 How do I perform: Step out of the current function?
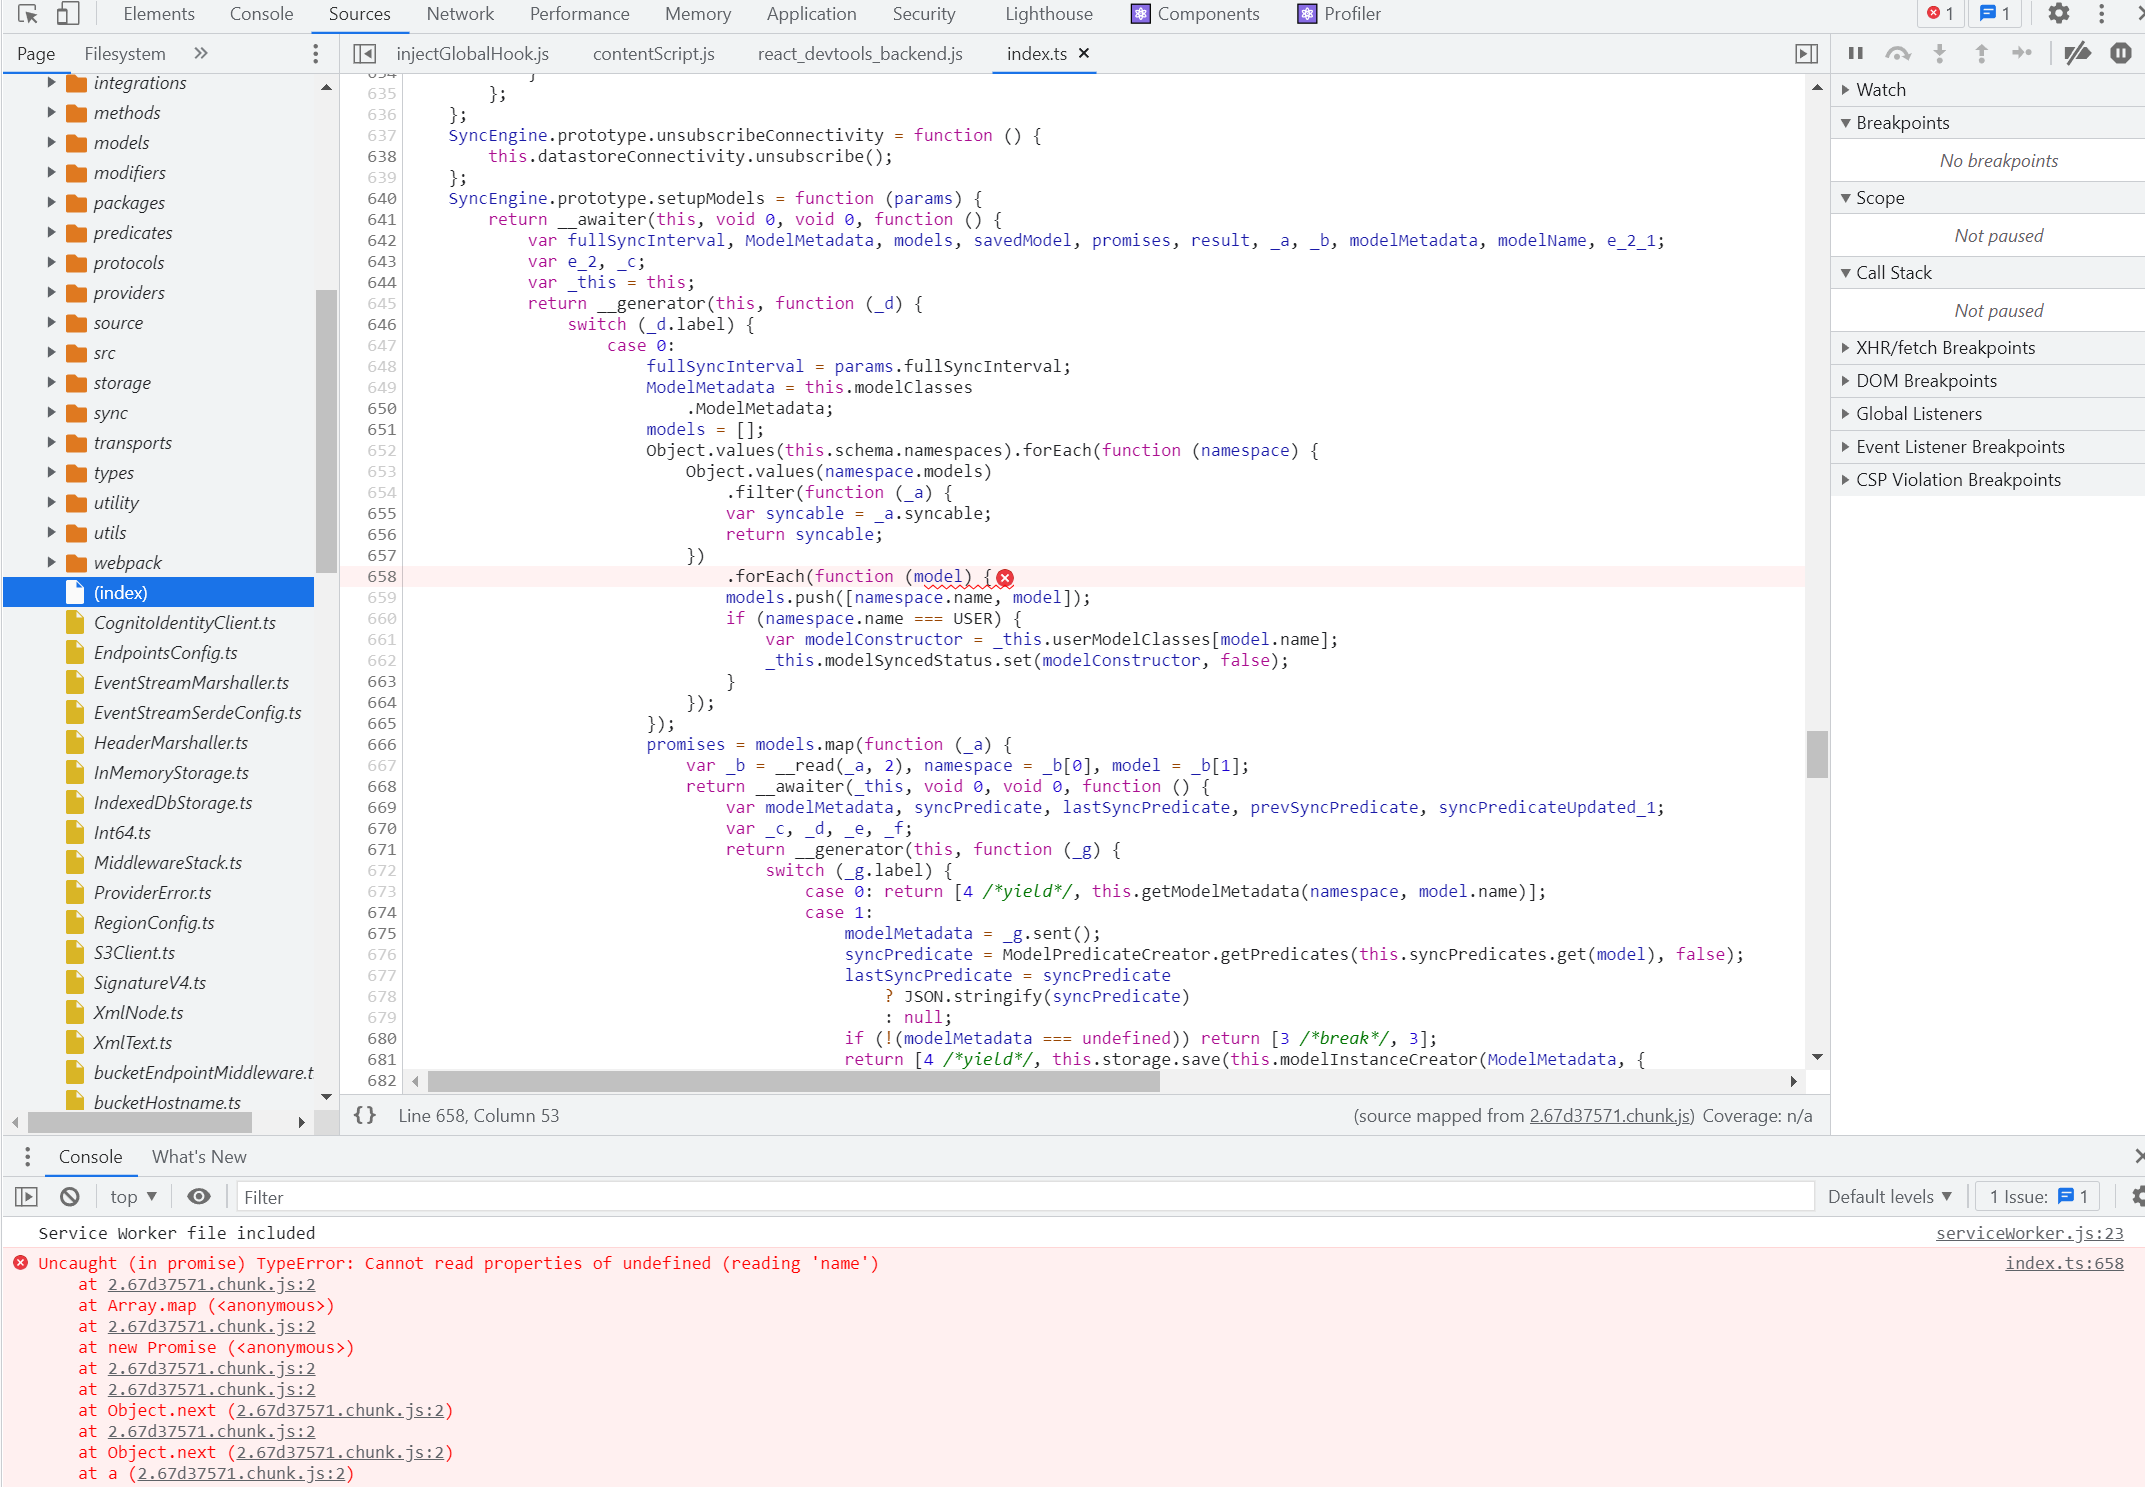(x=1982, y=53)
